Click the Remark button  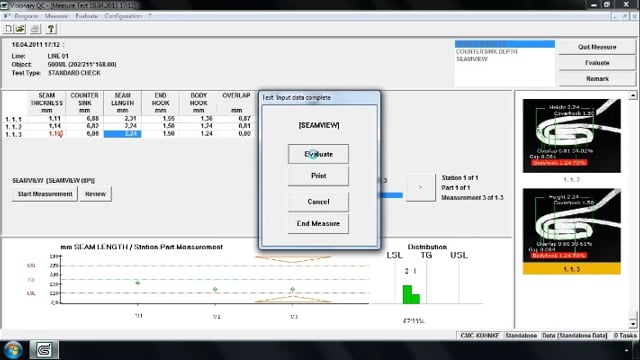tap(597, 79)
